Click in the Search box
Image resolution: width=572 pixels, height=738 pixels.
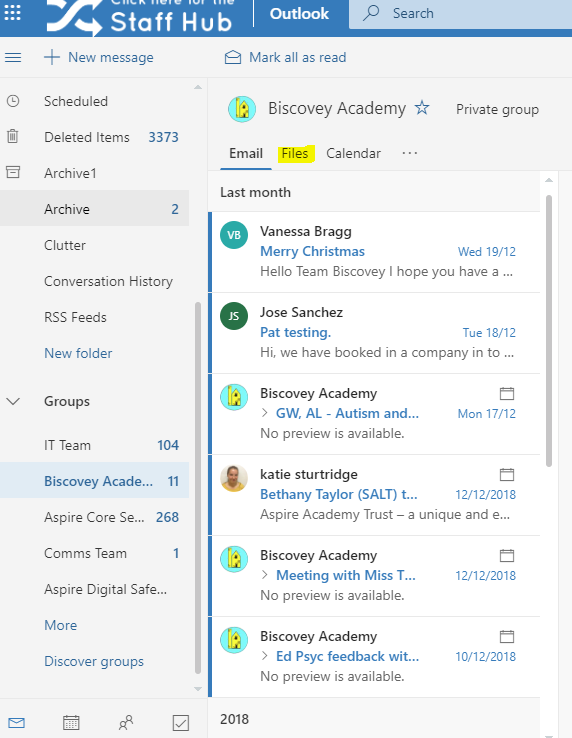click(460, 14)
